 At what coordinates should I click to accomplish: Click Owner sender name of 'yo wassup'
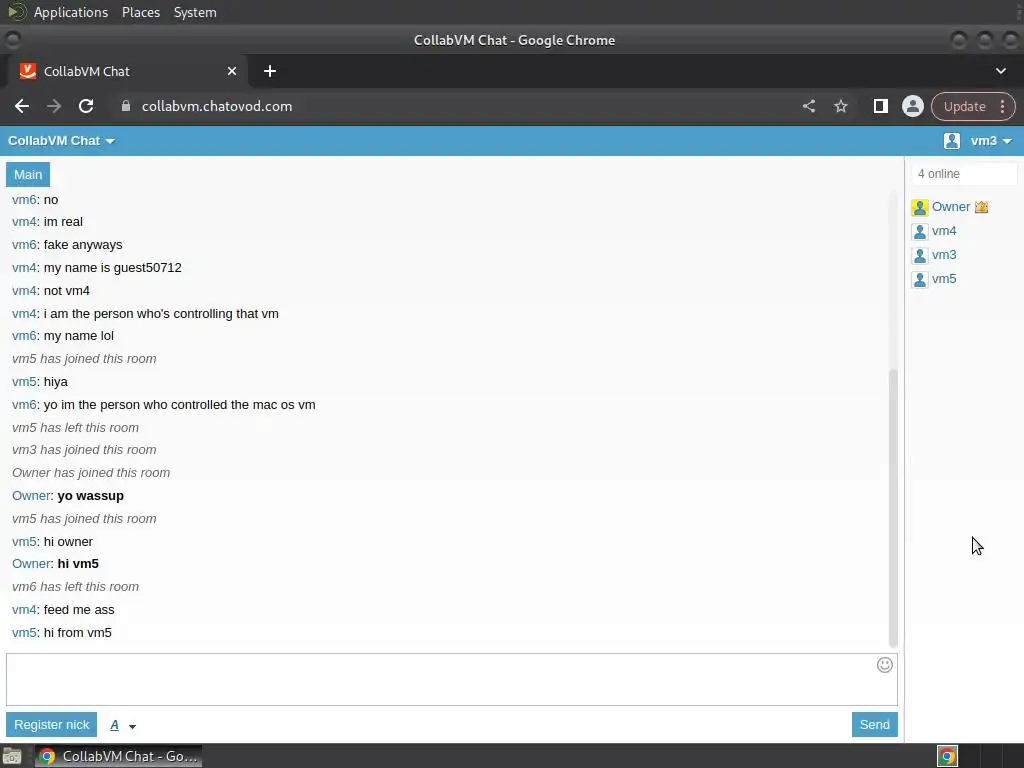point(31,496)
